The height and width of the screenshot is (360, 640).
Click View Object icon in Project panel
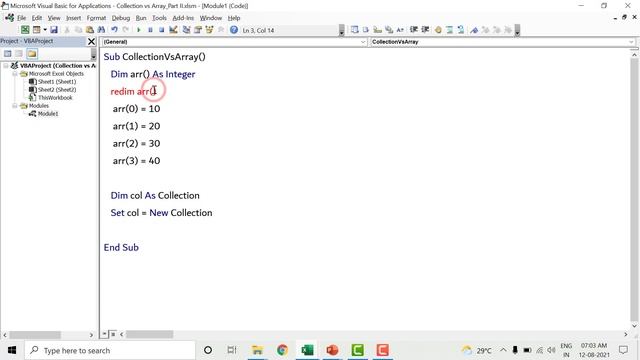(19, 53)
